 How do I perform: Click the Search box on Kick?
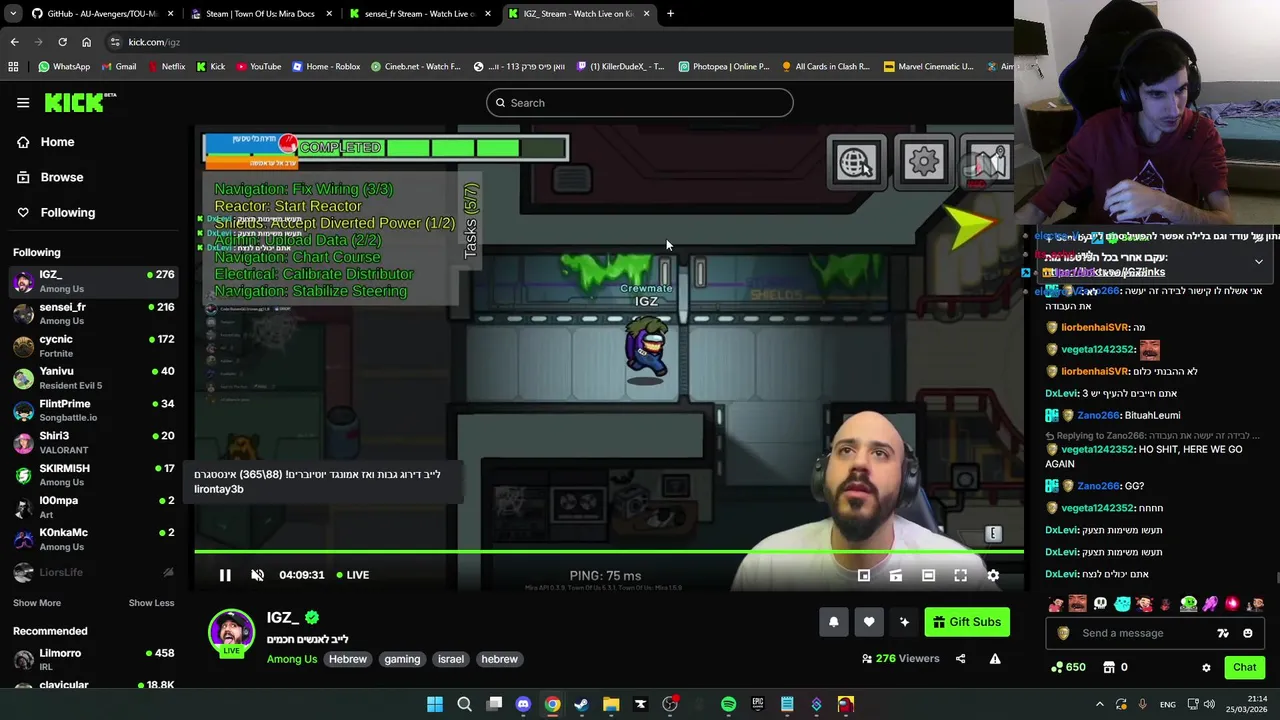tap(640, 103)
